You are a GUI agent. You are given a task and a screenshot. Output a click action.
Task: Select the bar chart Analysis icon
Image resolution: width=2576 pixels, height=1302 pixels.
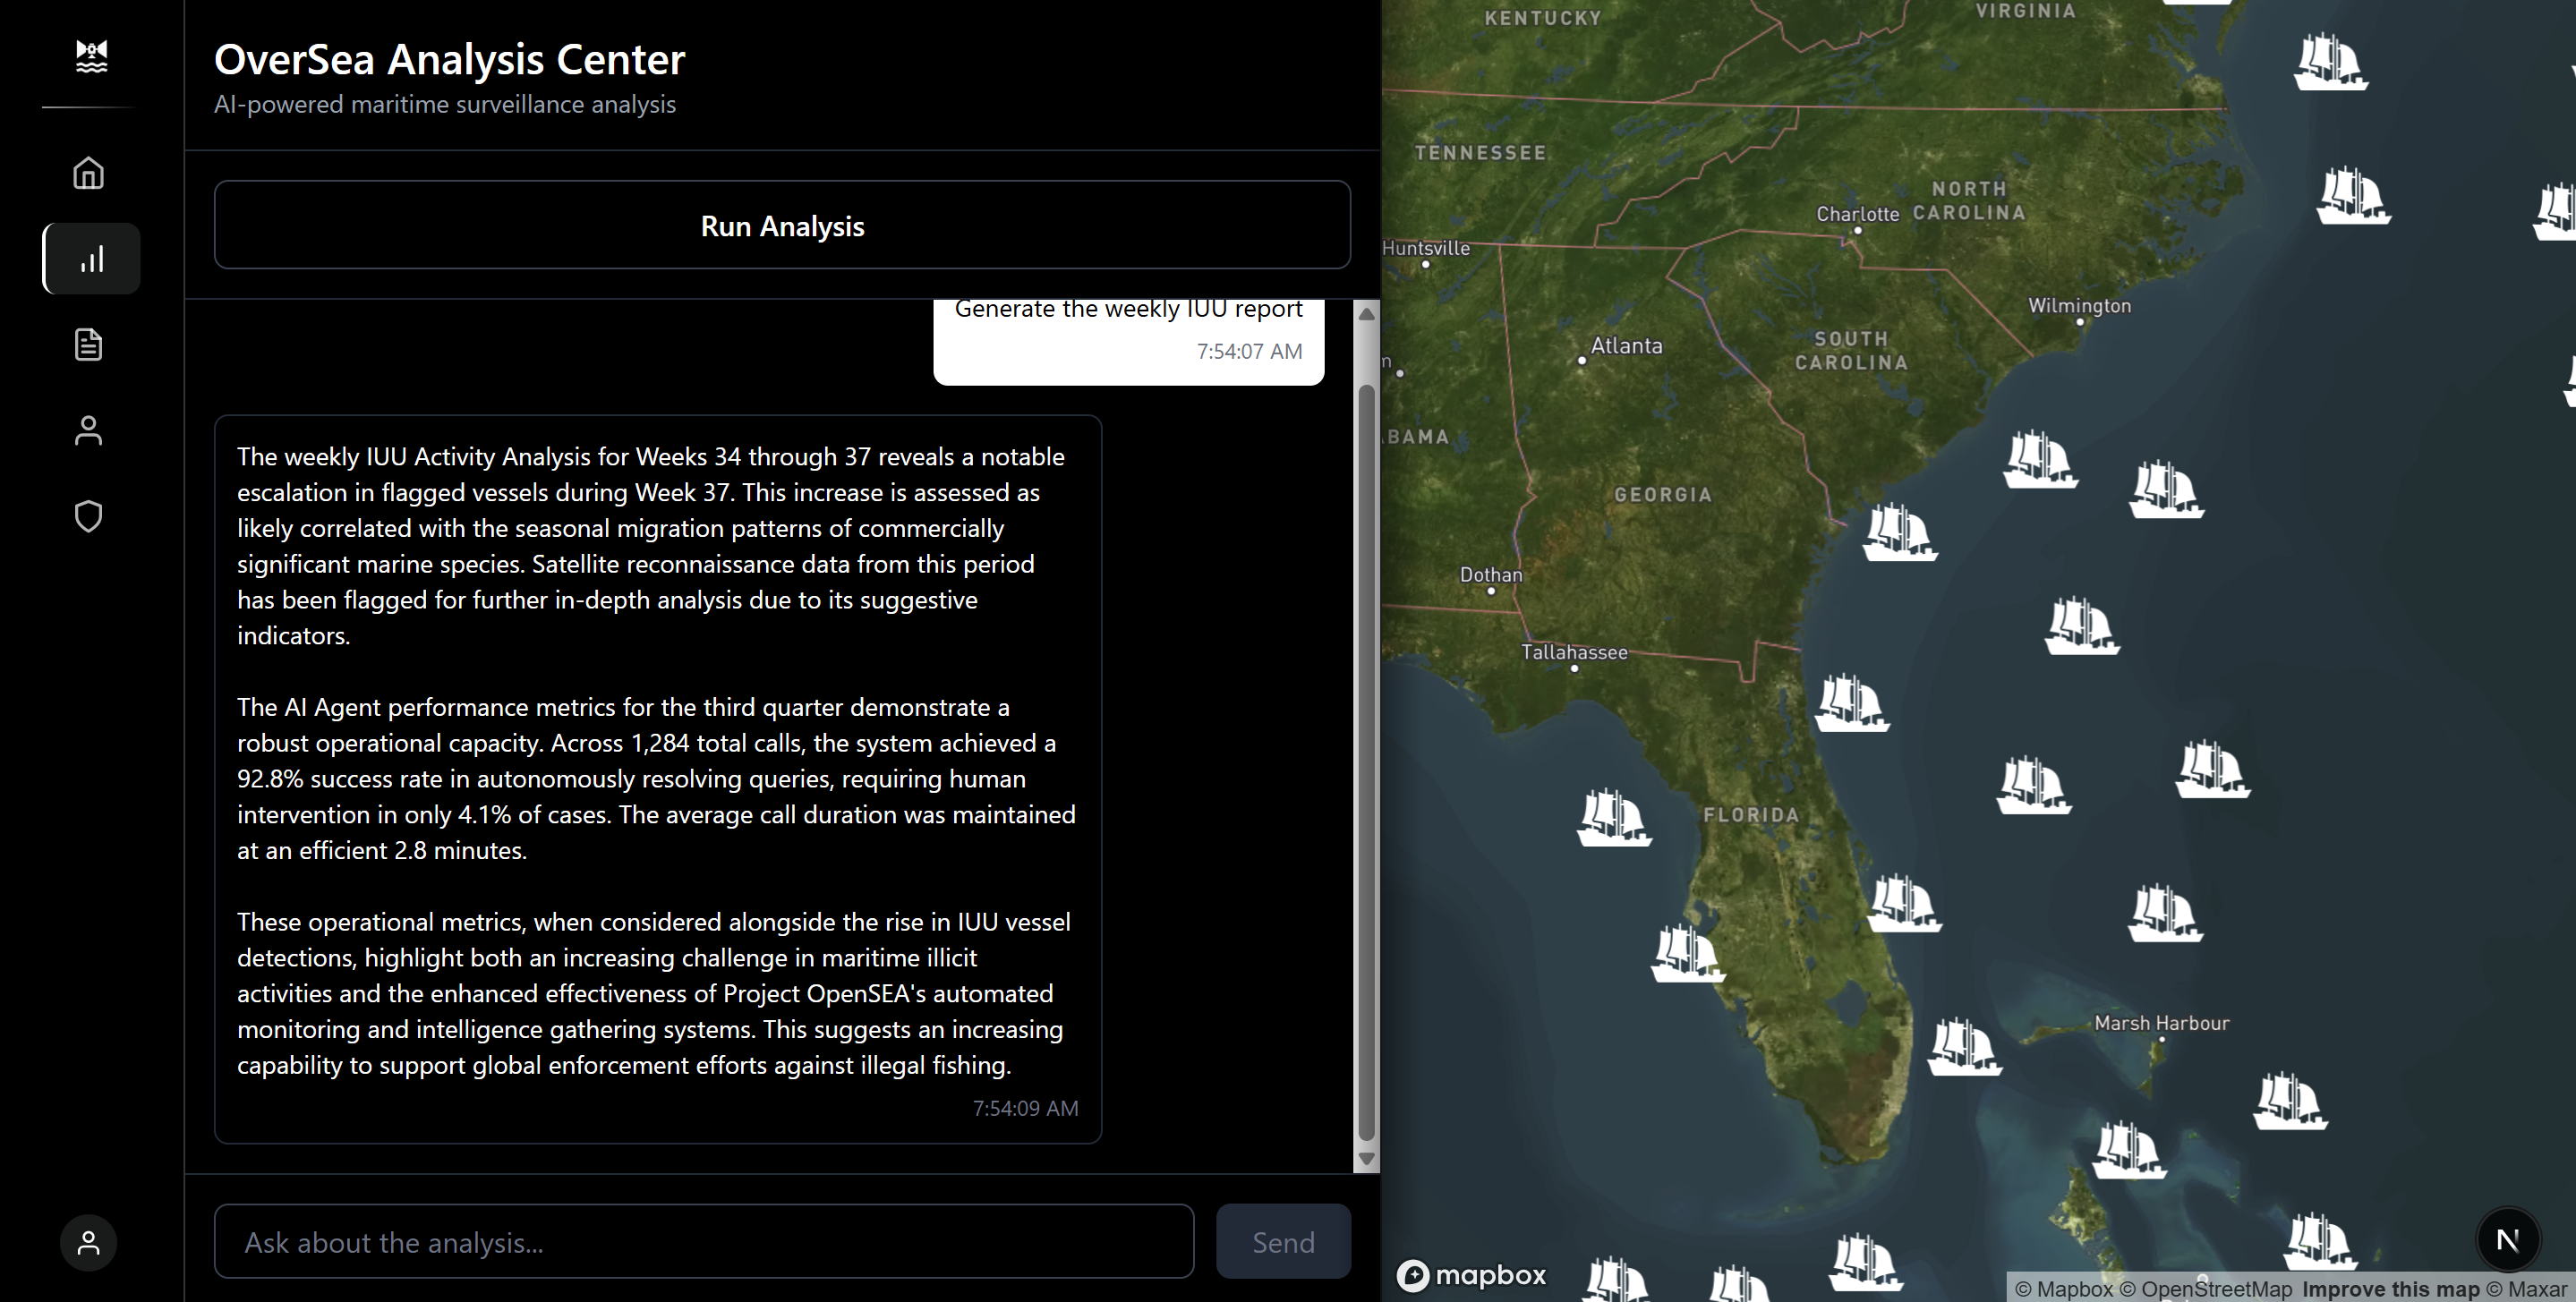91,259
